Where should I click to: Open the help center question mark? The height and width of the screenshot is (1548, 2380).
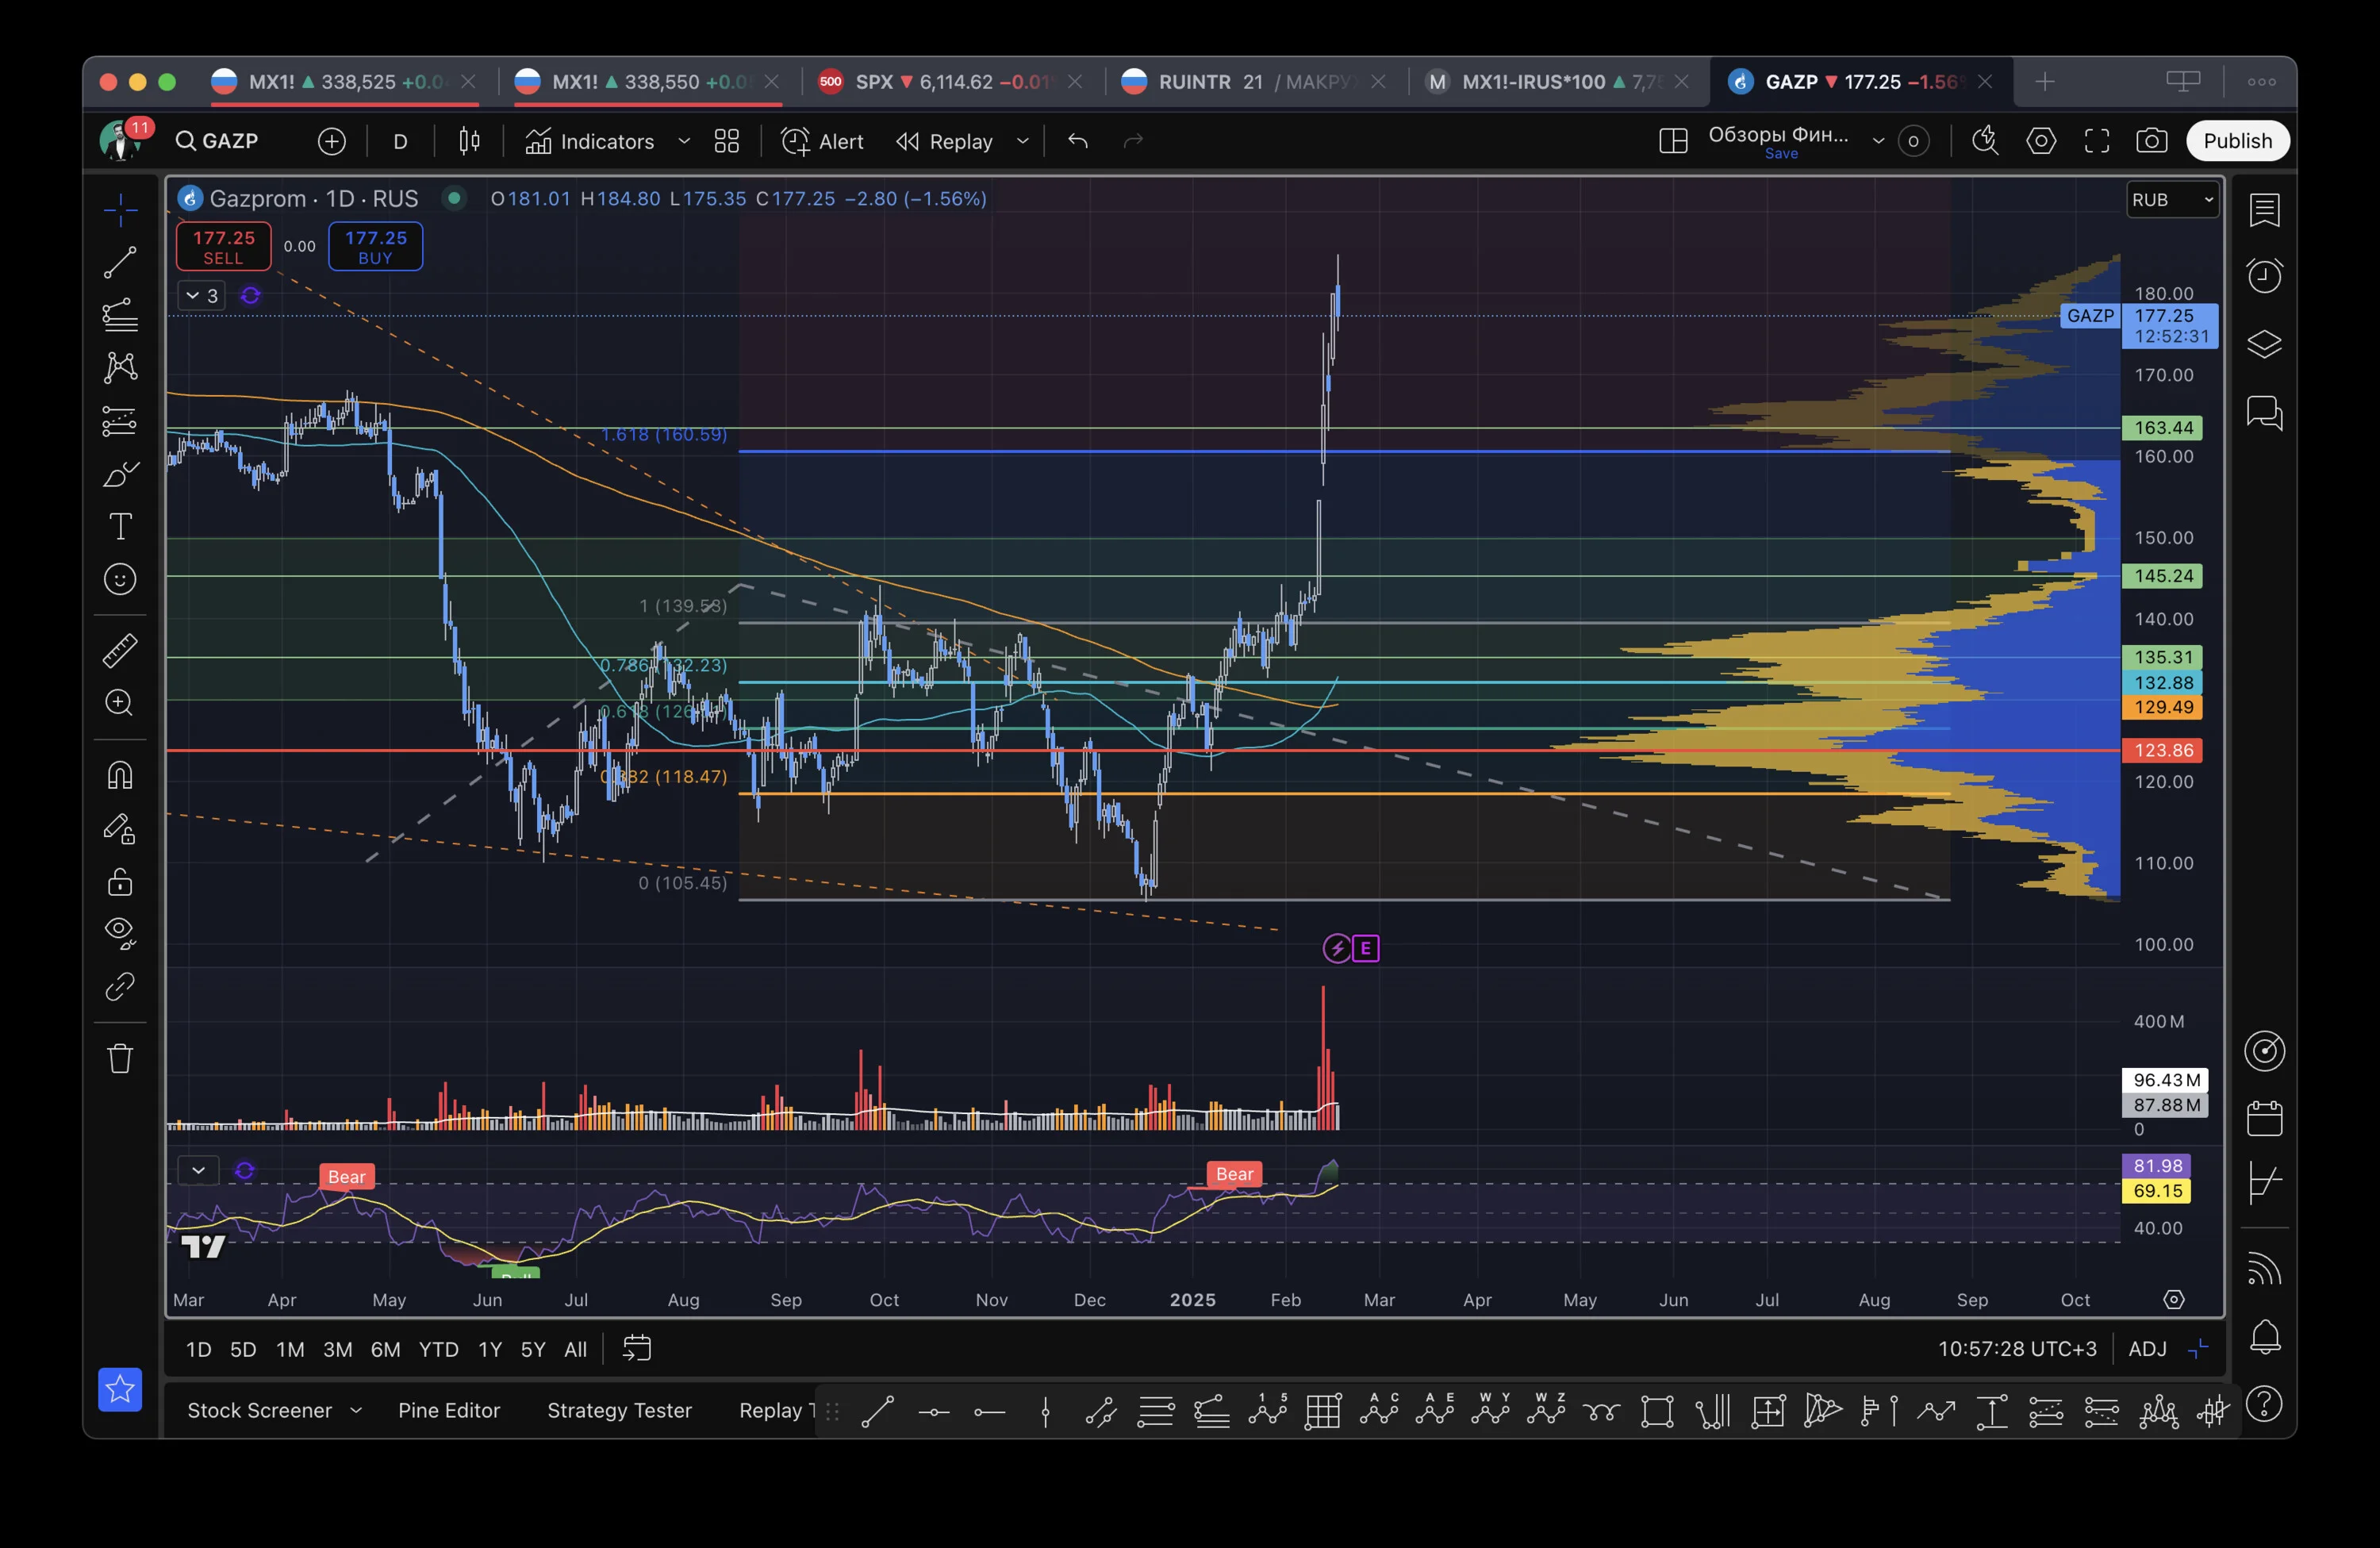(x=2264, y=1405)
